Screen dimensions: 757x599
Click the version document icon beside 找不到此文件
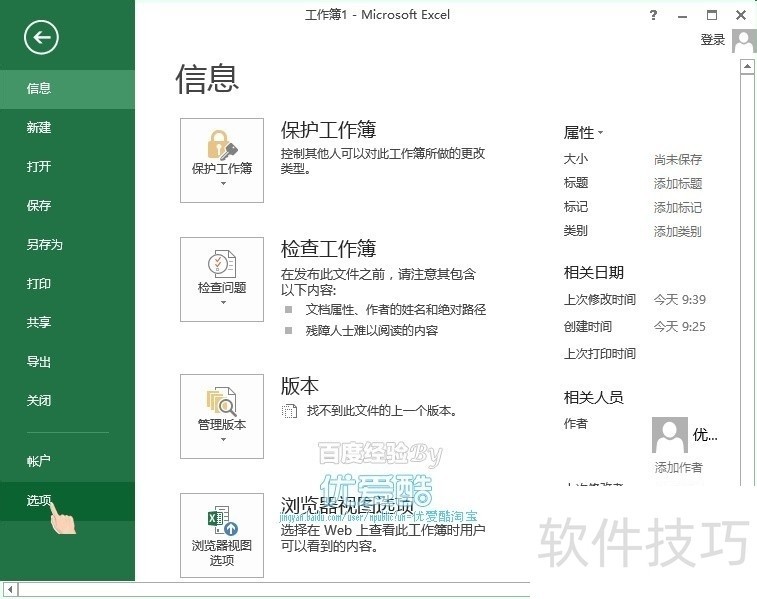tap(289, 411)
